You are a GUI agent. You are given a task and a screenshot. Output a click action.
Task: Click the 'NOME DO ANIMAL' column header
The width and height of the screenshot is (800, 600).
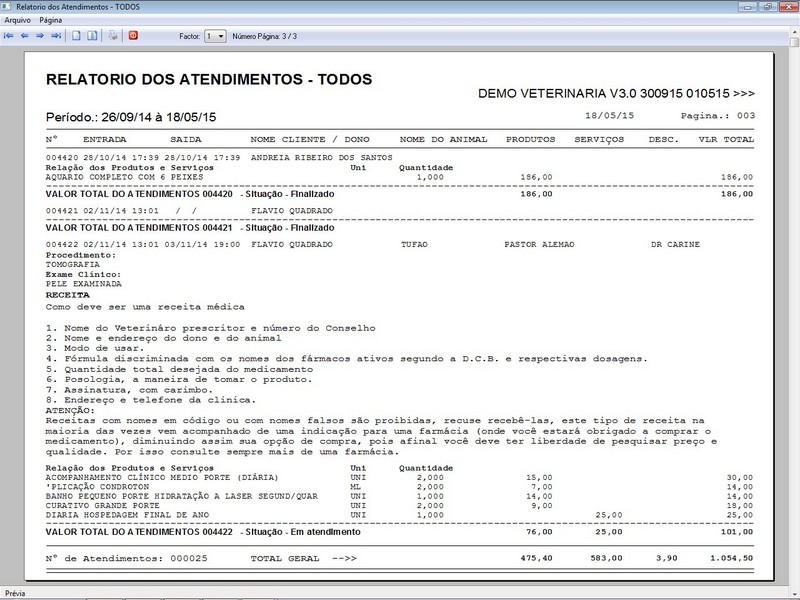tap(443, 139)
